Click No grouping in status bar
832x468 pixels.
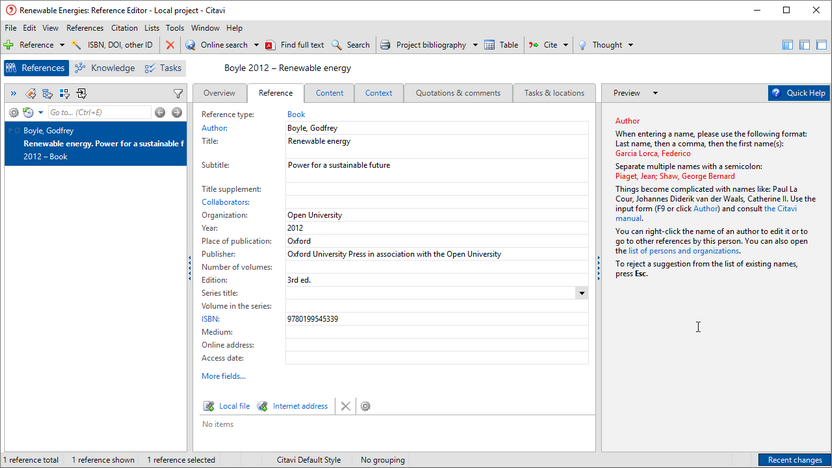tap(383, 460)
